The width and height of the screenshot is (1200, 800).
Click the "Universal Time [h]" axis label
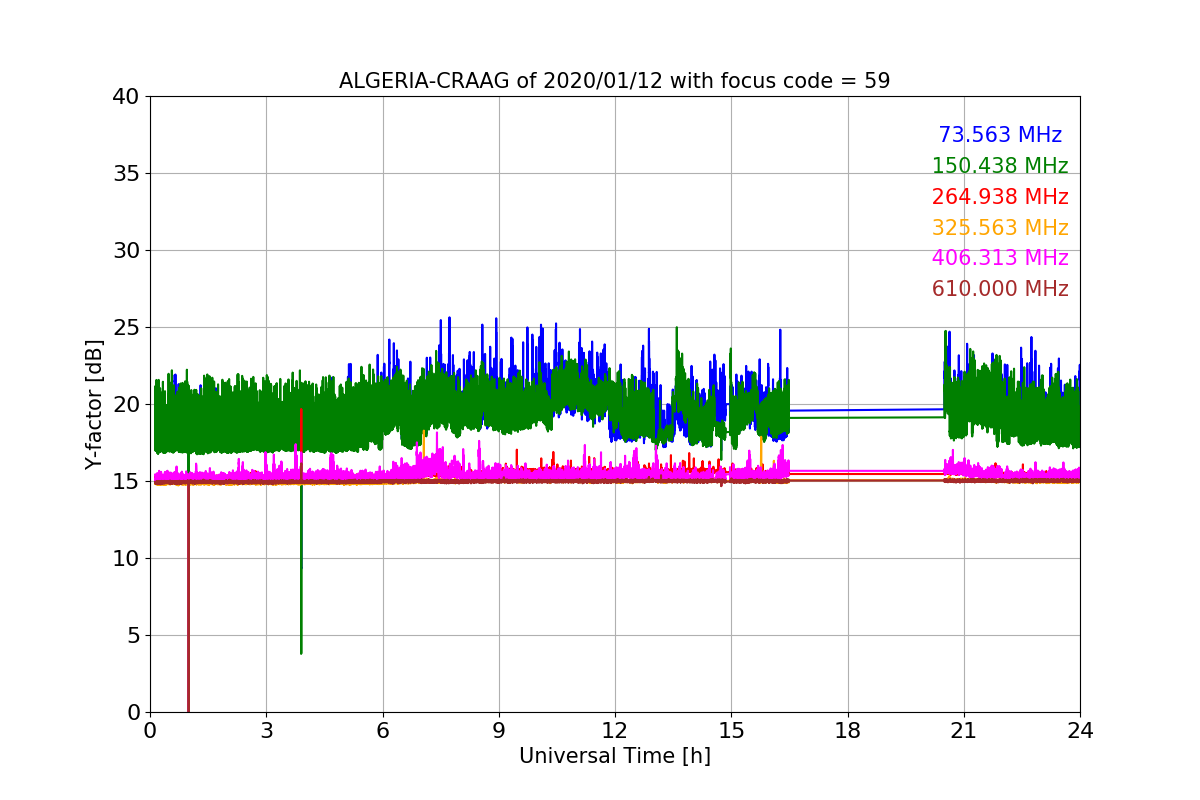coord(615,757)
